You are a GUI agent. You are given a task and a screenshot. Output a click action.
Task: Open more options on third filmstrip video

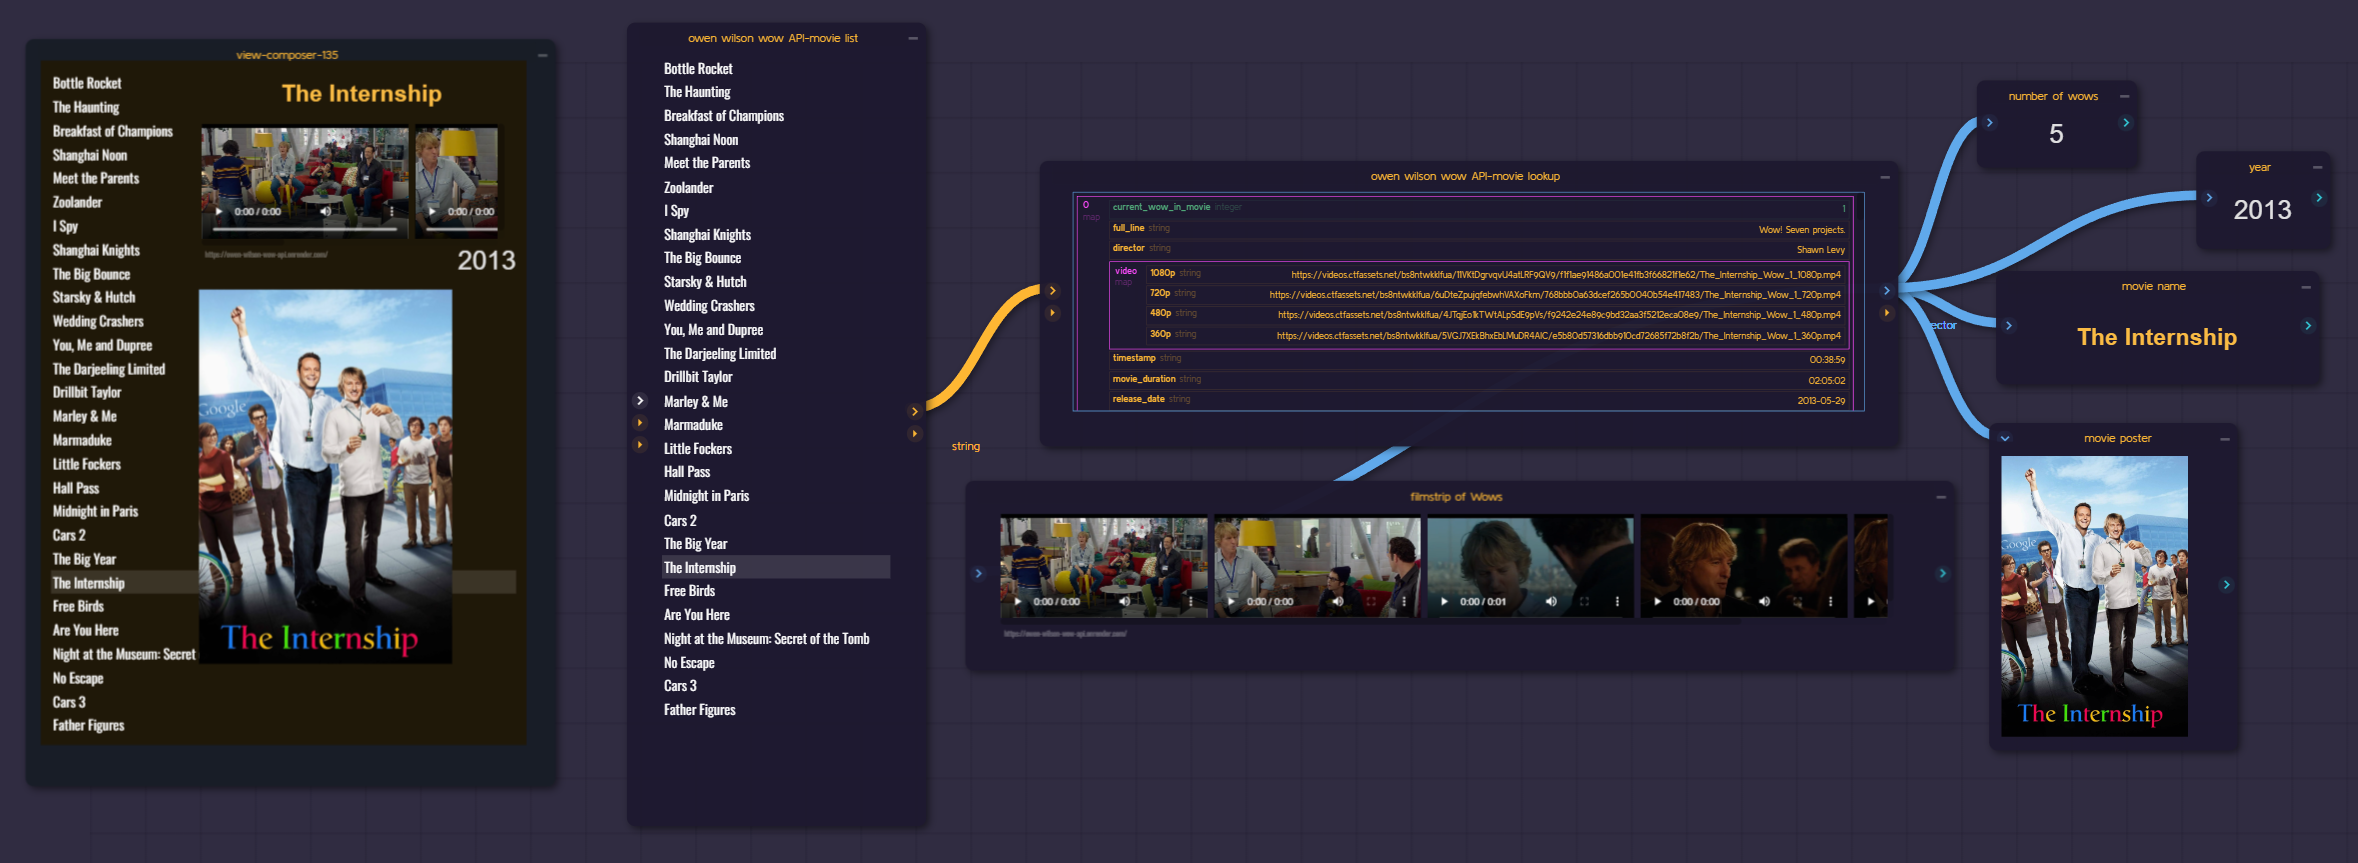(x=1617, y=602)
